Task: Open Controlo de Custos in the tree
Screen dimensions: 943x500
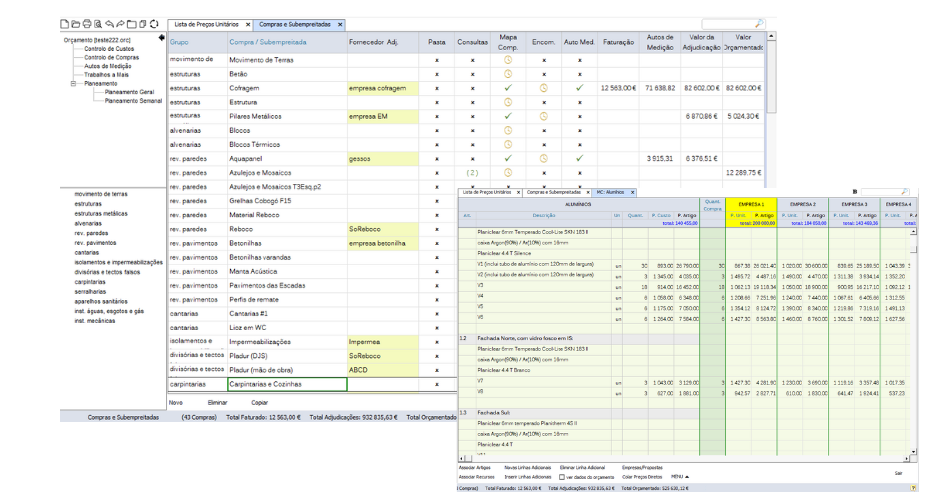Action: point(109,49)
